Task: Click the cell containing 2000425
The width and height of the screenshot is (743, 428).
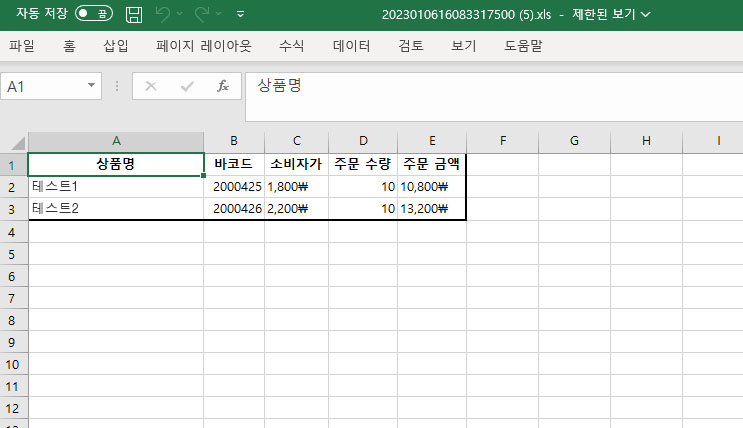Action: coord(234,187)
